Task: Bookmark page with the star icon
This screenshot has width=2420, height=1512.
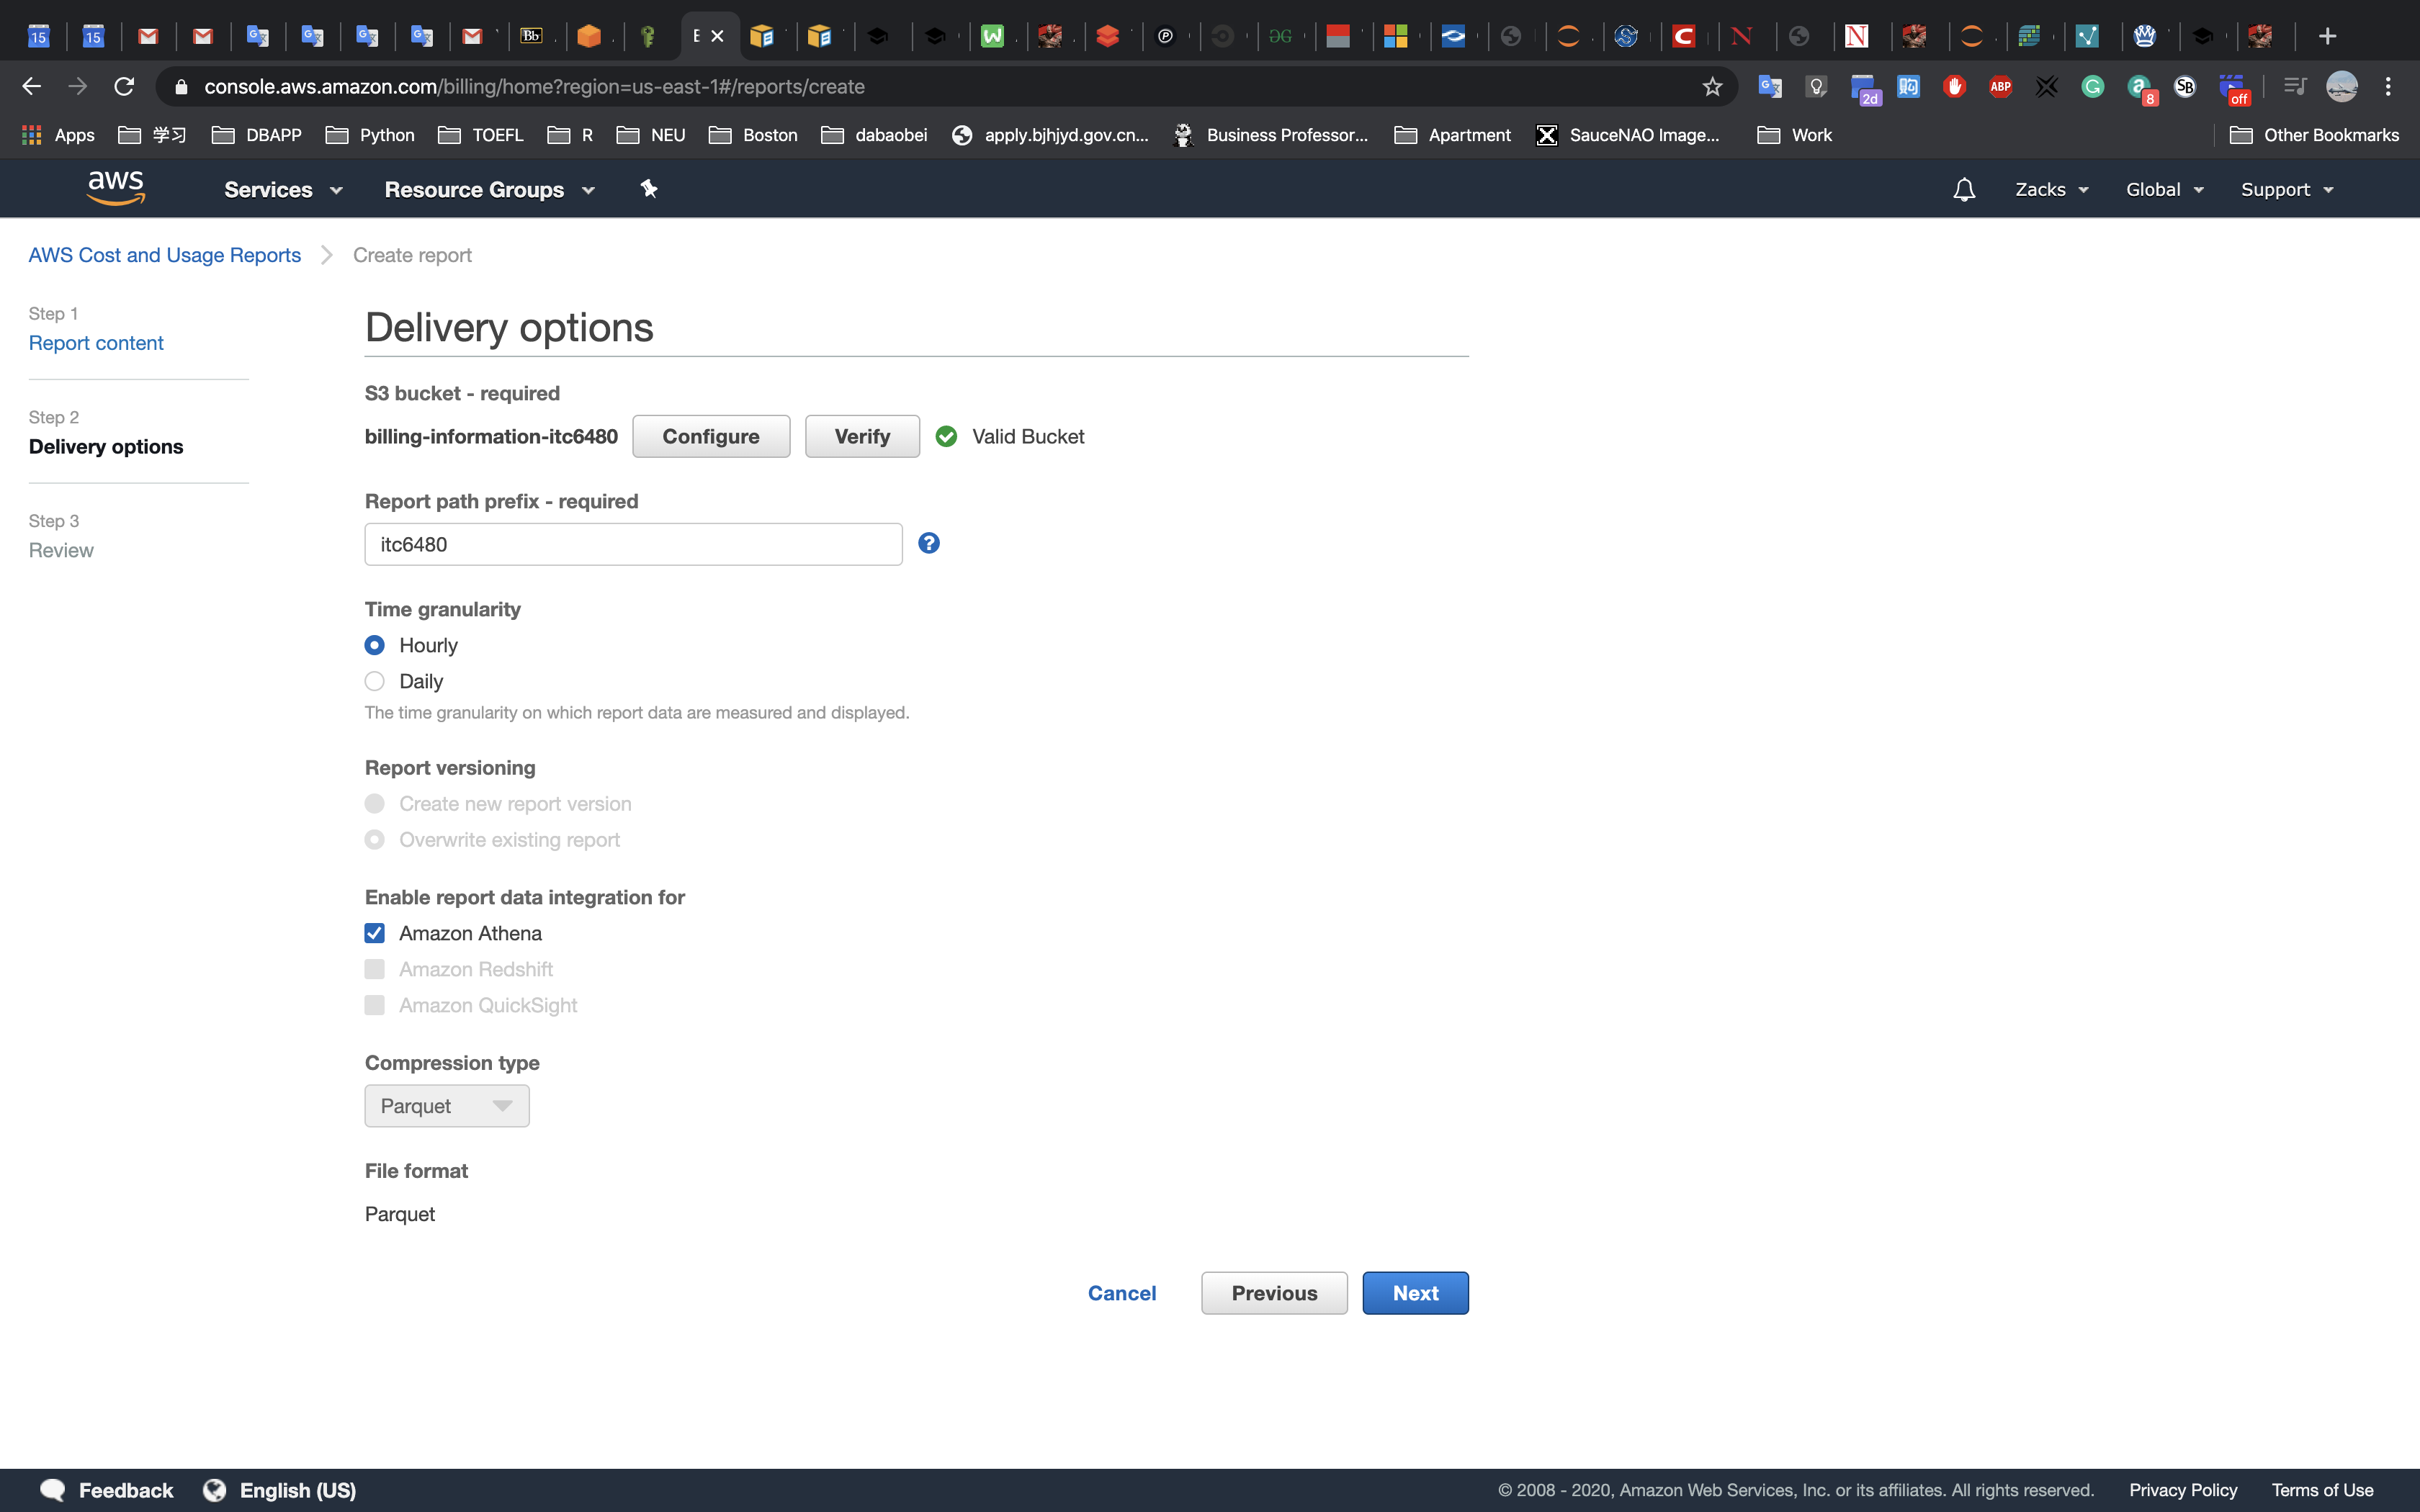Action: point(1712,87)
